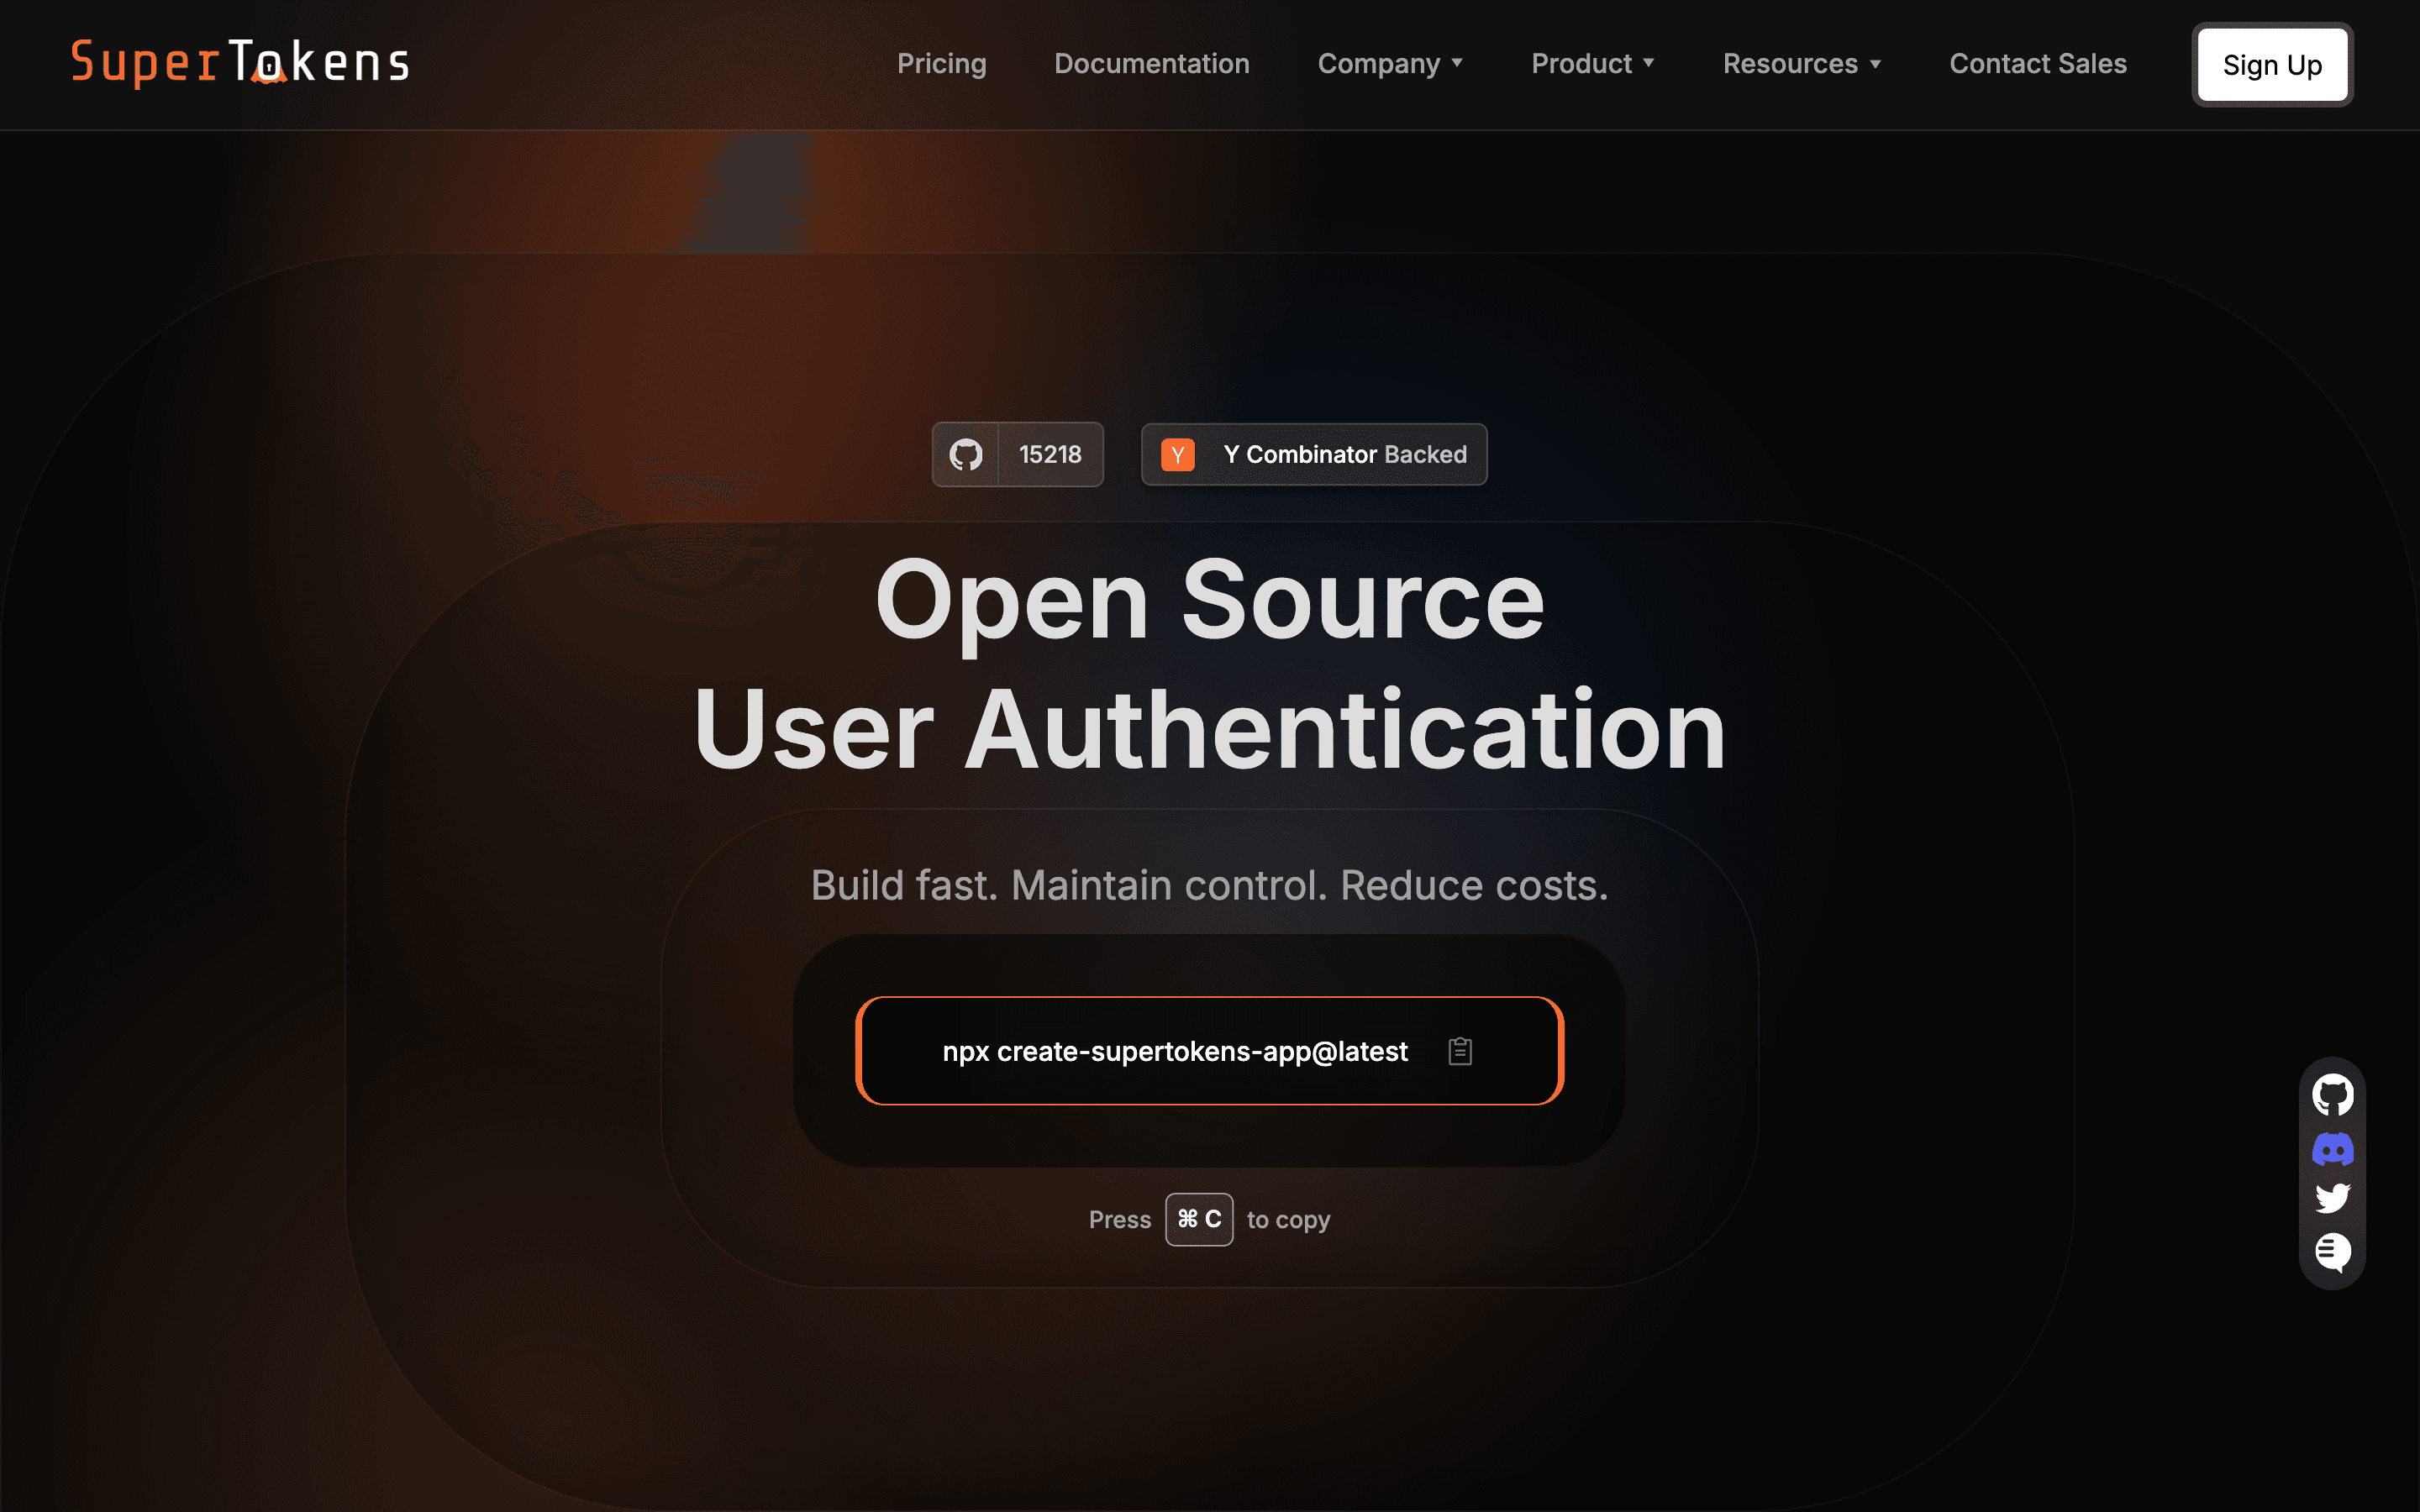Open the Y Combinator Backed badge

pyautogui.click(x=1314, y=455)
